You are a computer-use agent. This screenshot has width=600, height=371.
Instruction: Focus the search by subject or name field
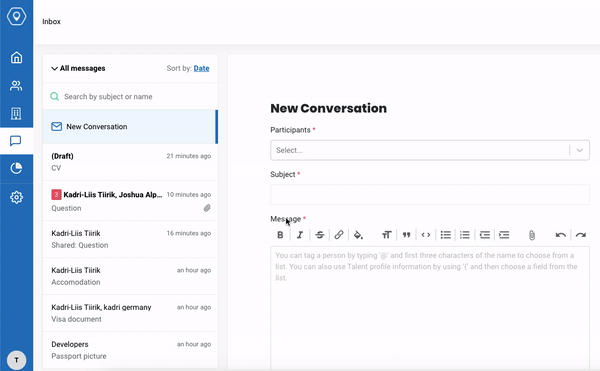tap(130, 96)
